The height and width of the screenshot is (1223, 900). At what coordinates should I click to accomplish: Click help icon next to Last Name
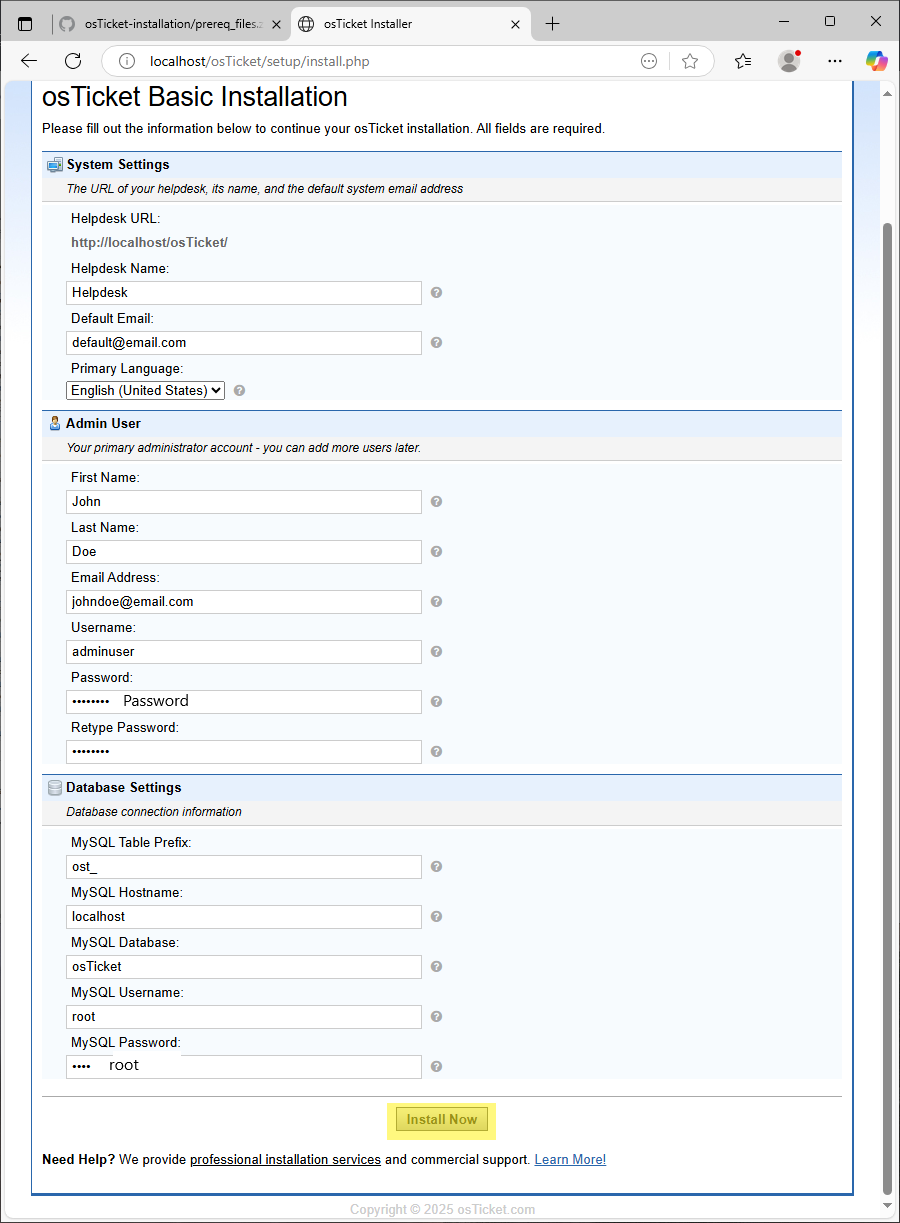point(436,552)
